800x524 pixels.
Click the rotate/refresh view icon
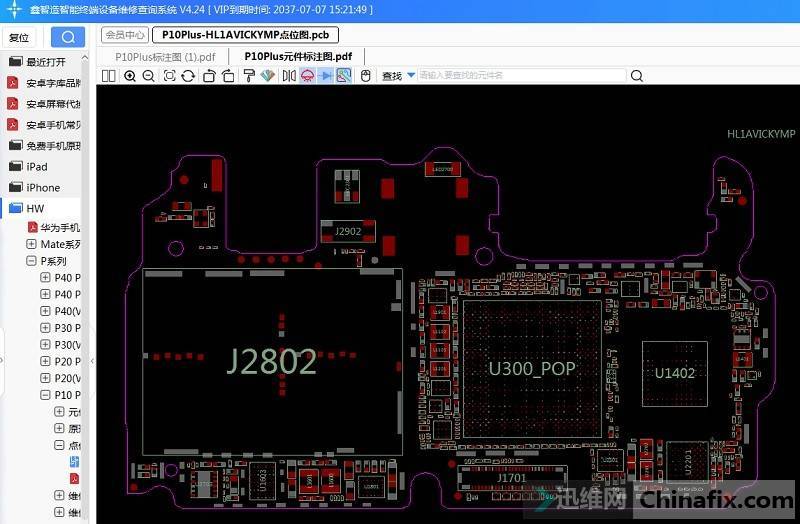(187, 76)
